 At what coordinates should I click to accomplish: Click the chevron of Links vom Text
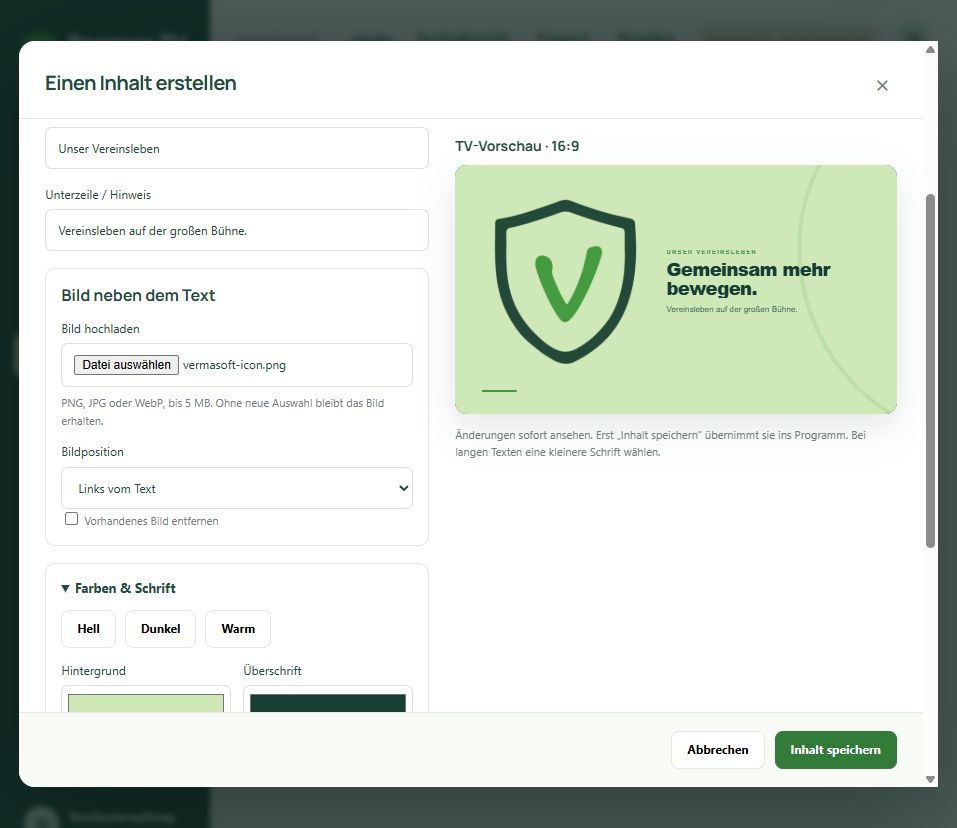pyautogui.click(x=403, y=488)
